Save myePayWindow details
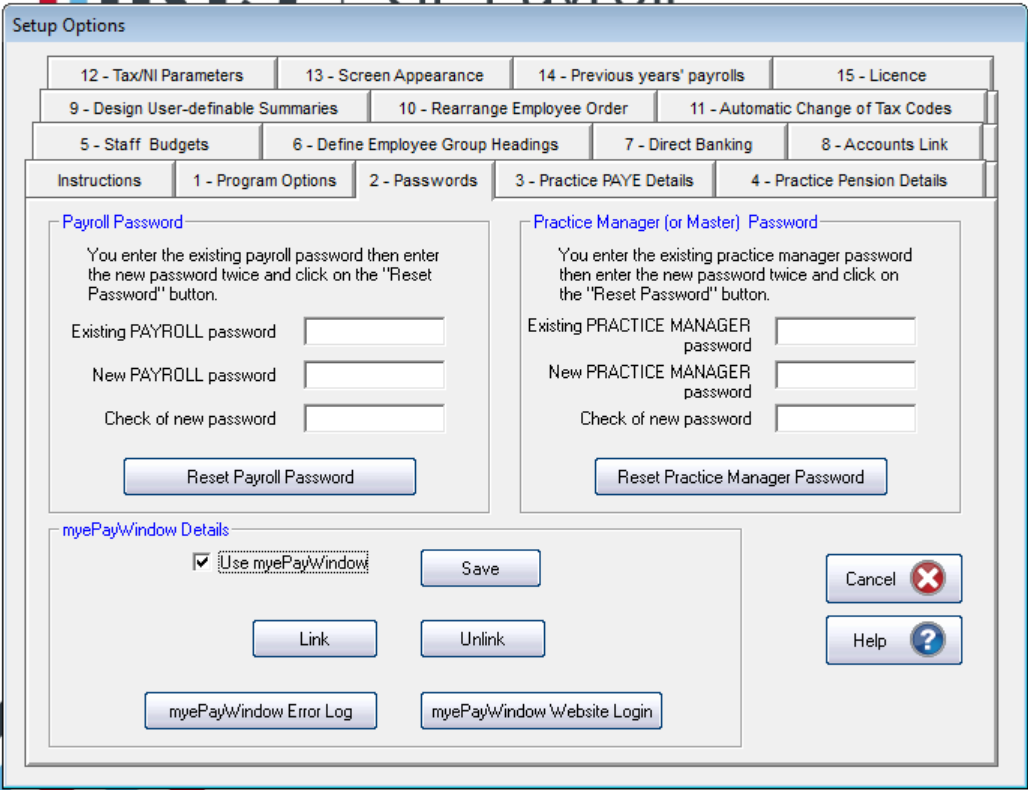The image size is (1028, 790). pos(481,568)
